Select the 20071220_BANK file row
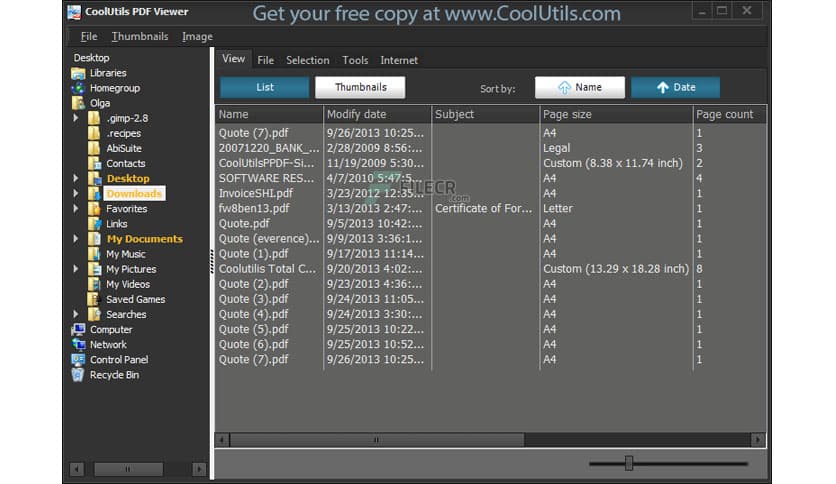Screen dimensions: 836x484 [491, 148]
